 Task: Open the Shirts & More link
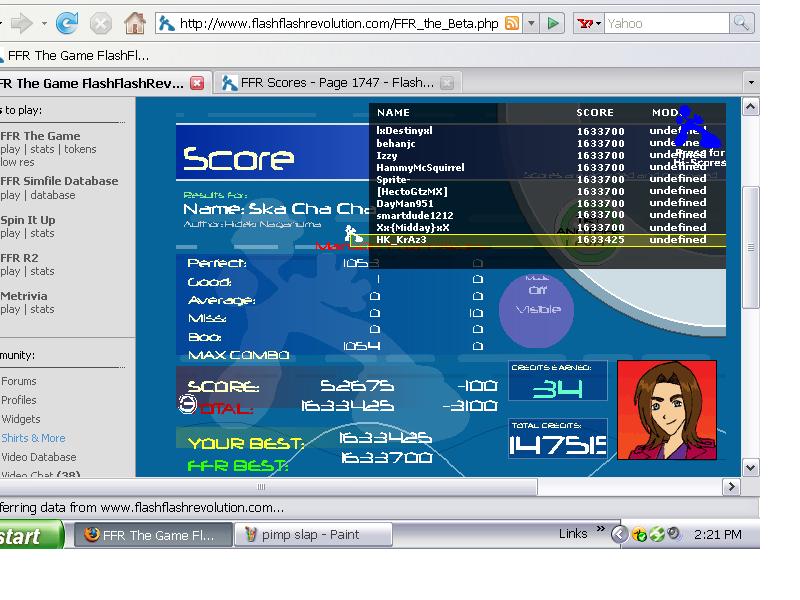33,438
